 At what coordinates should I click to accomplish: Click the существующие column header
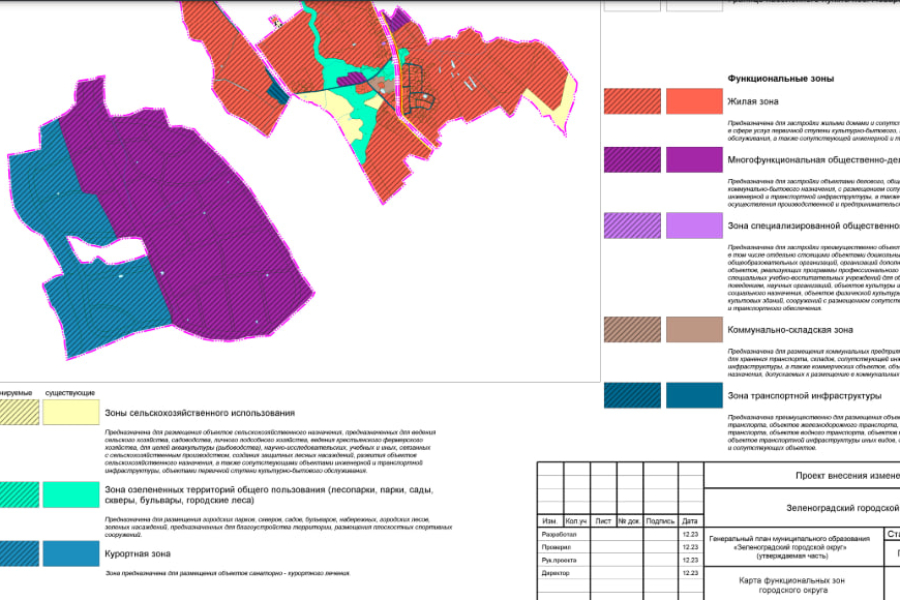tap(70, 392)
